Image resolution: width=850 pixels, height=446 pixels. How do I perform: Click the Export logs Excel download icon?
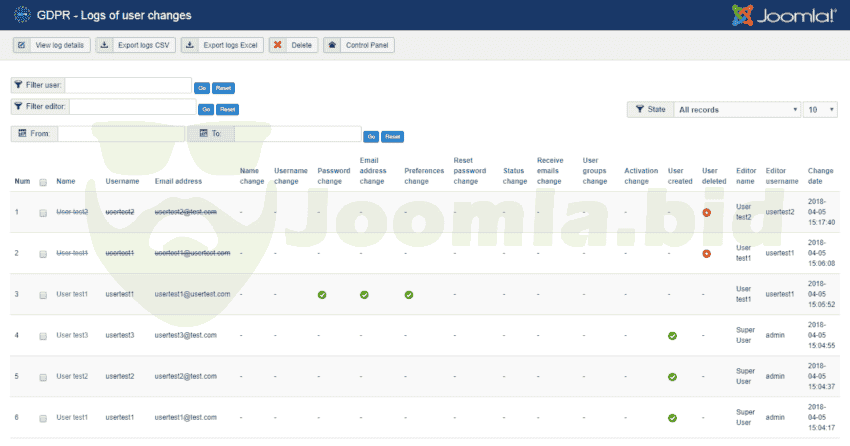(x=190, y=45)
